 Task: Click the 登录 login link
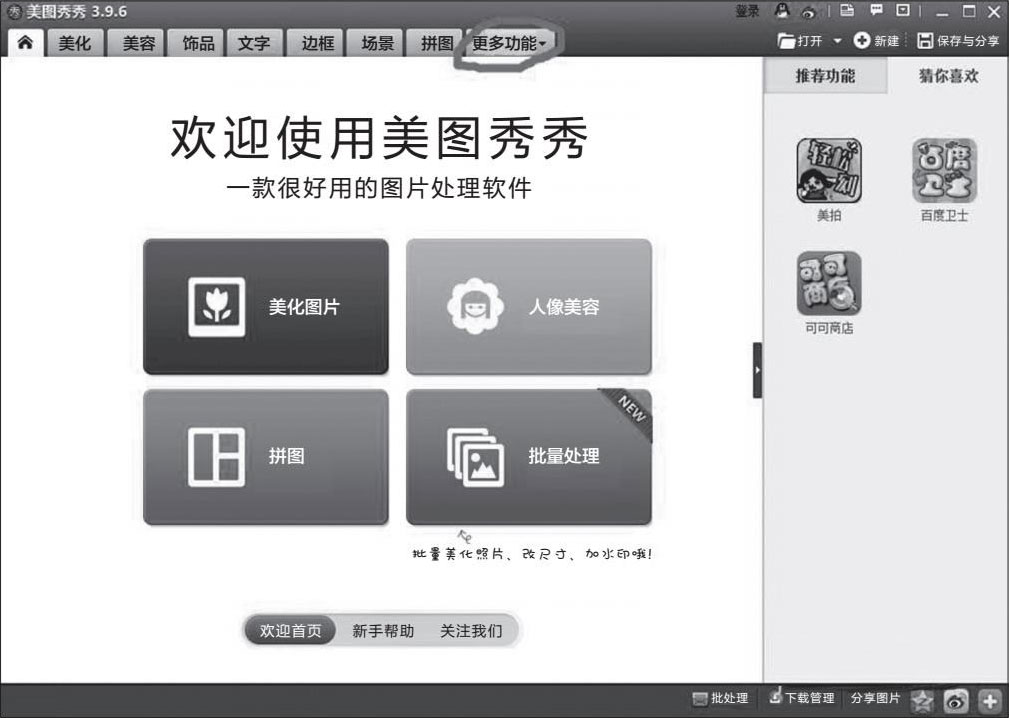(747, 11)
